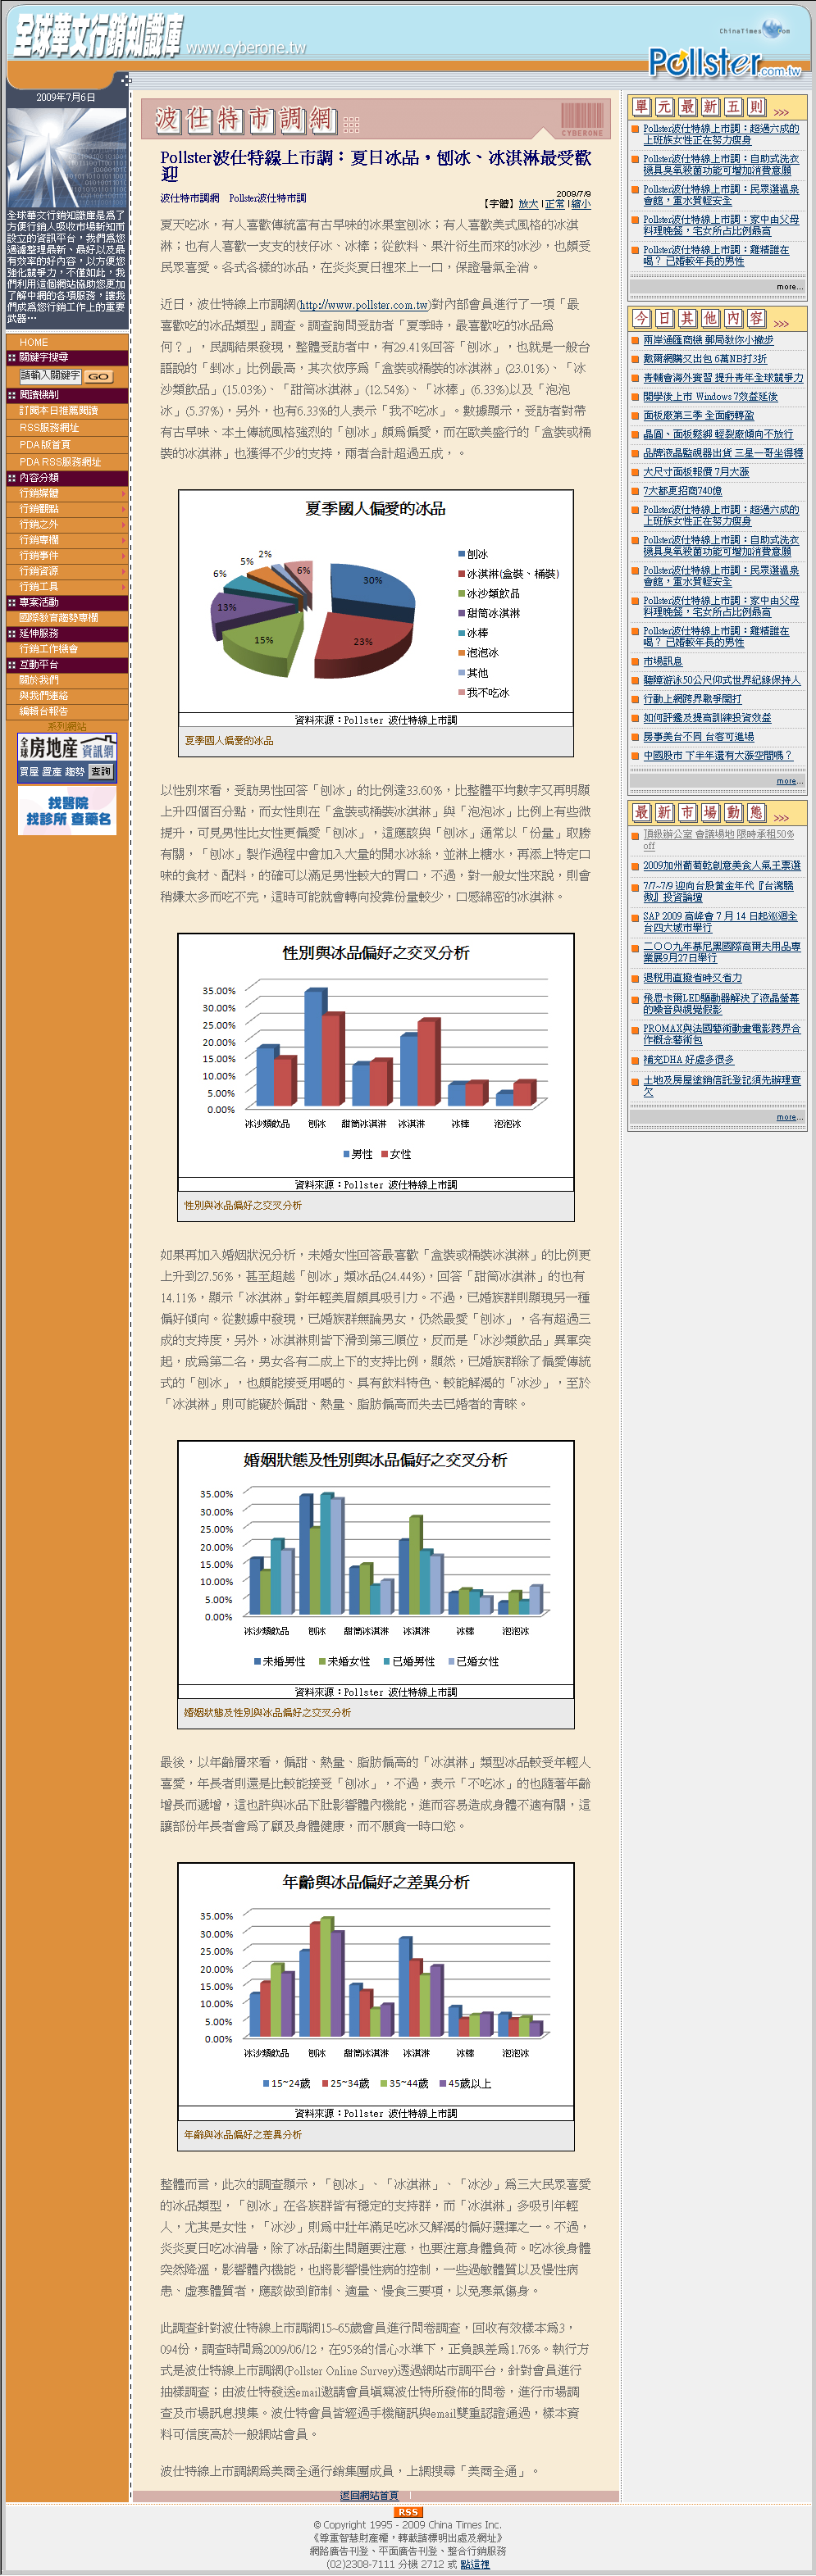The width and height of the screenshot is (816, 2576).
Task: Open the article 行動上網跨界戰爭開打
Action: (x=692, y=699)
